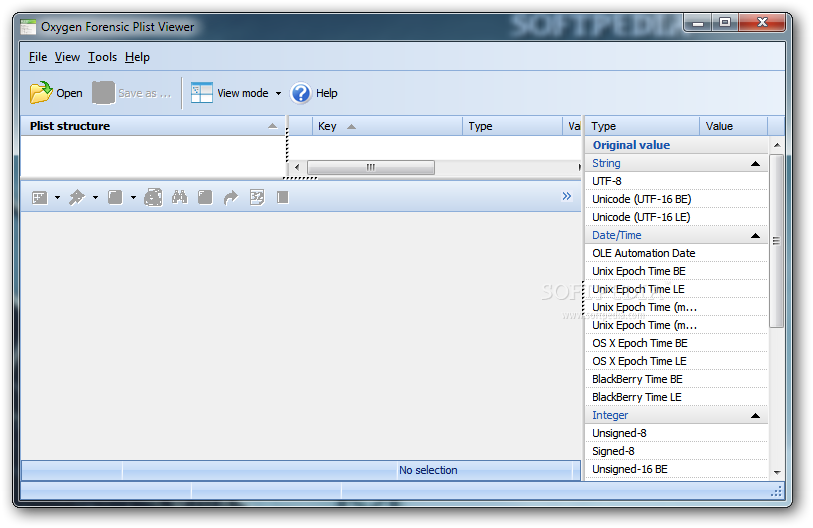Open dropdown arrow next to grid table icon
Image resolution: width=813 pixels, height=528 pixels.
(58, 197)
